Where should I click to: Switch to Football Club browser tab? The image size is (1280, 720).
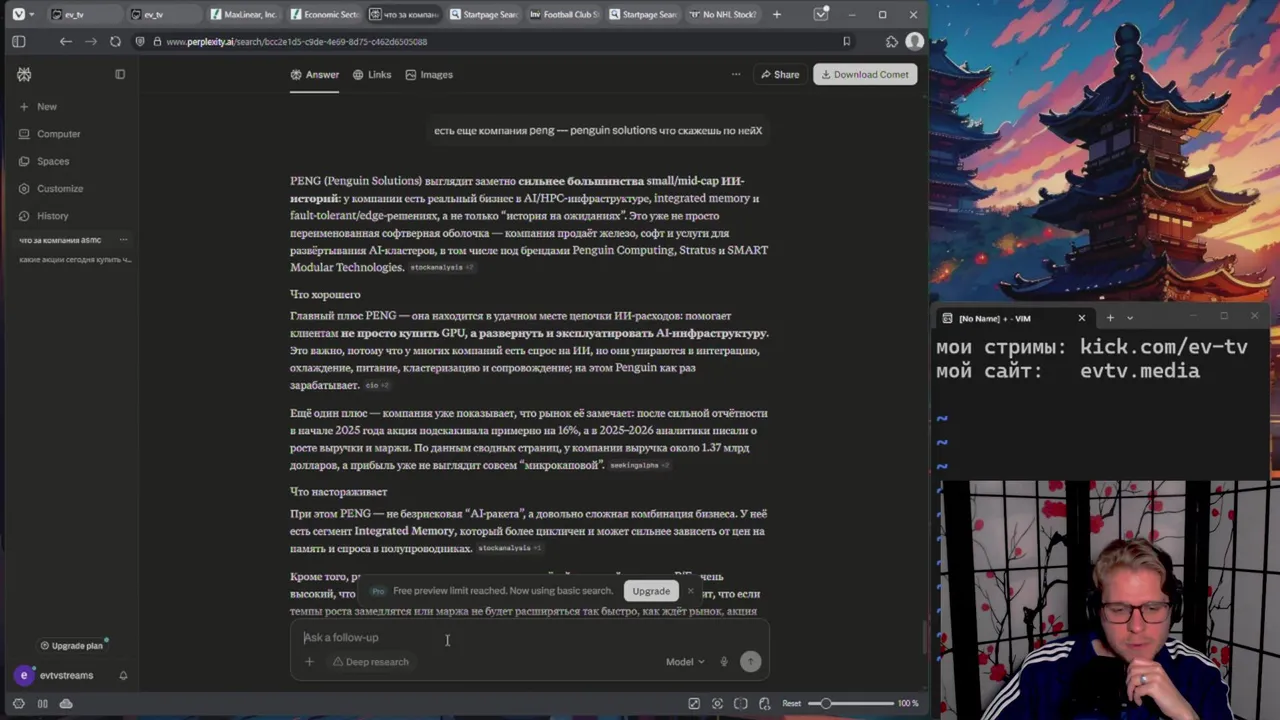click(x=562, y=14)
